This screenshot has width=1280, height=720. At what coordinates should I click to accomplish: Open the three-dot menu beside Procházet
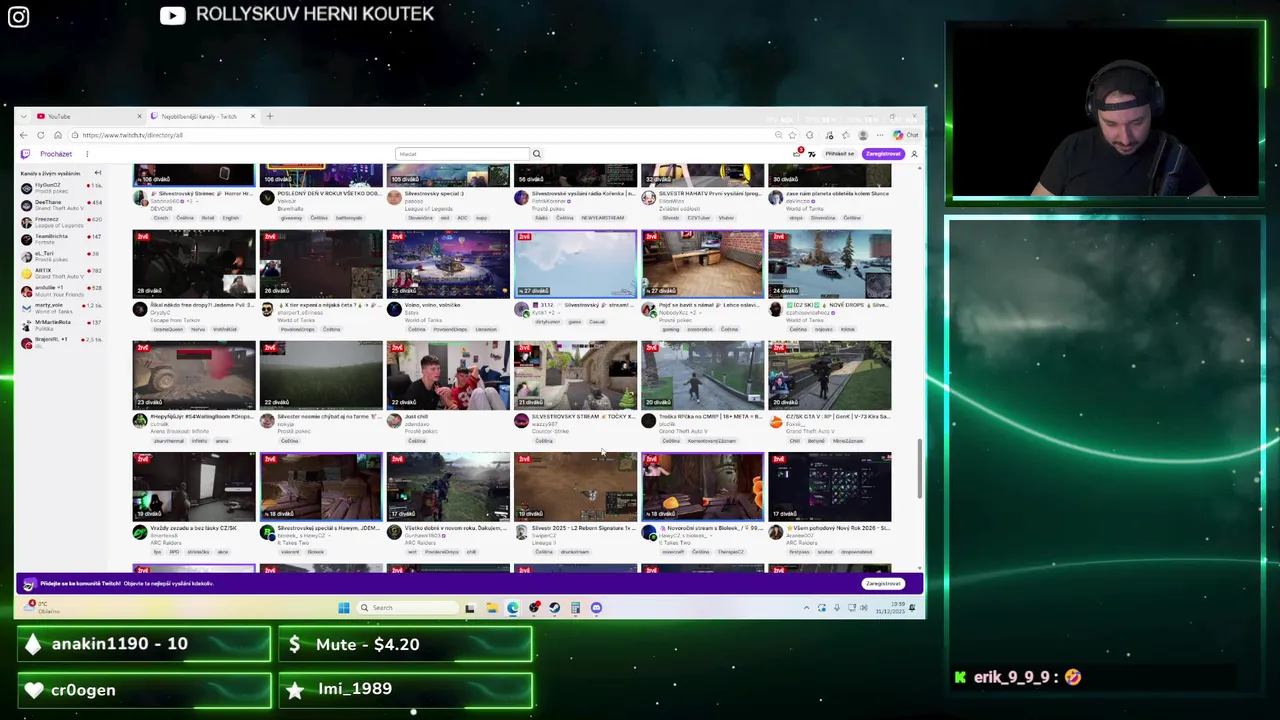(x=87, y=154)
